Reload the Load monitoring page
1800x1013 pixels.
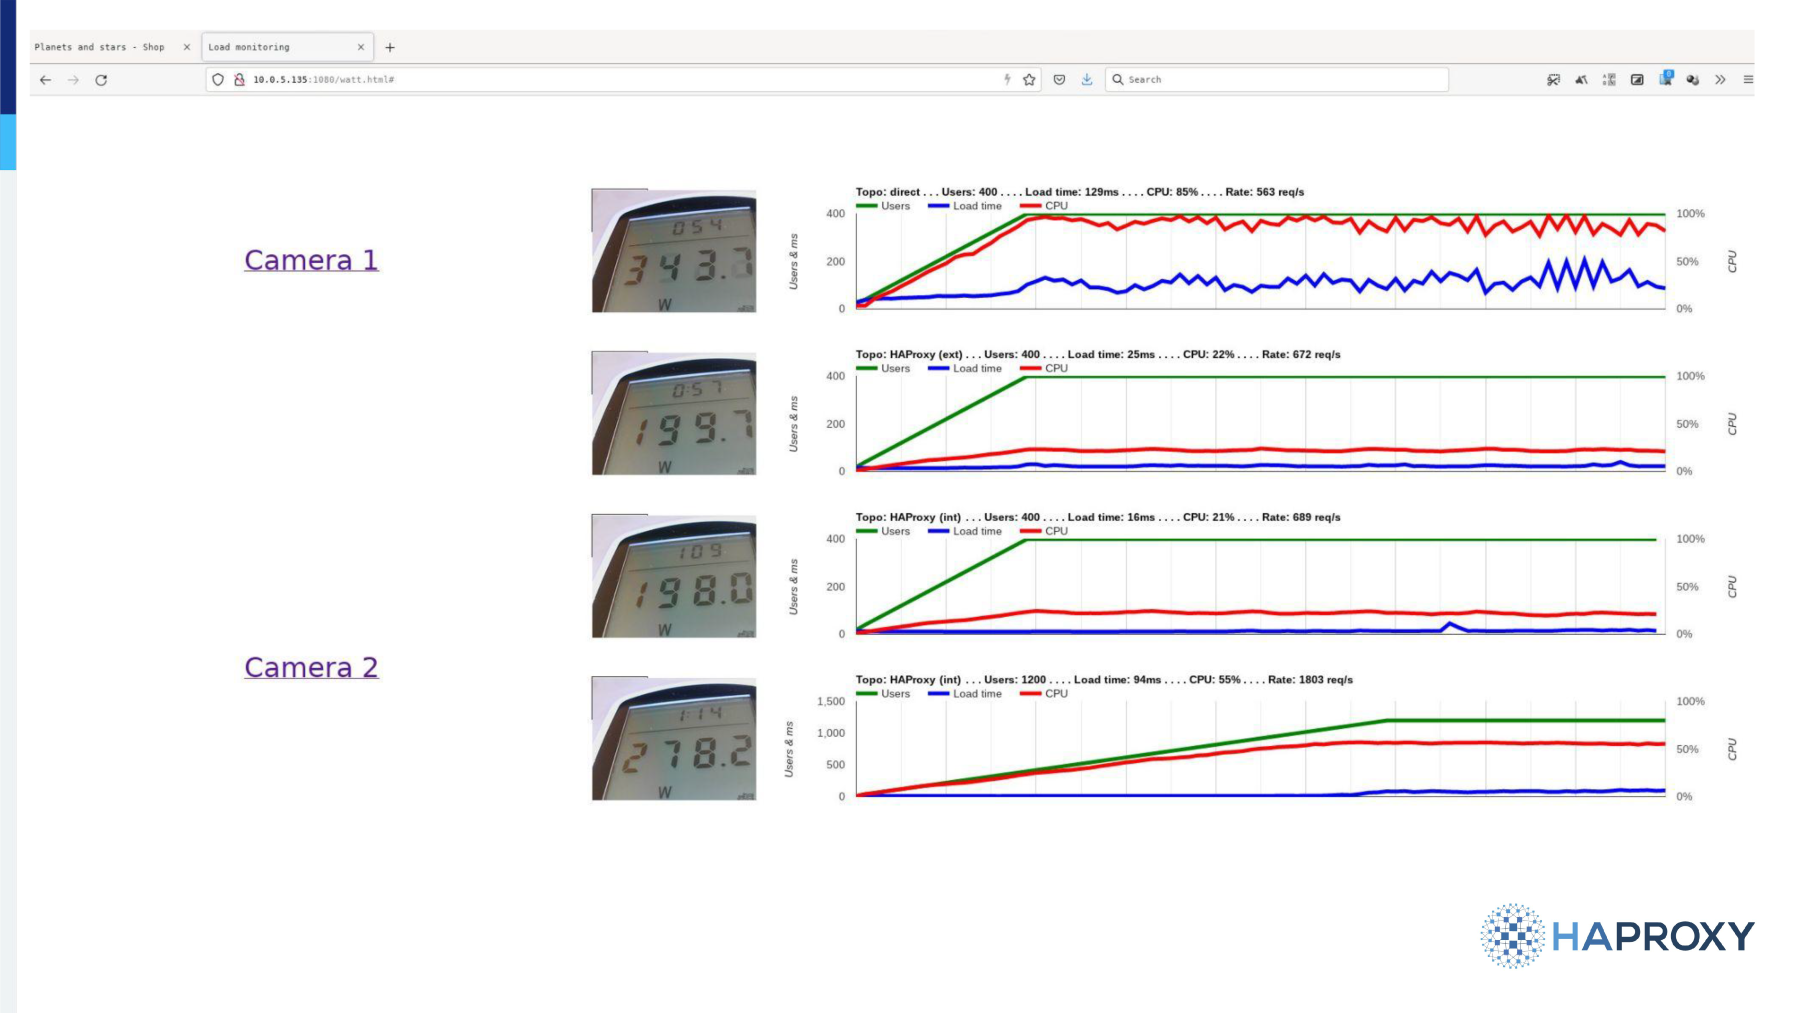[x=101, y=80]
